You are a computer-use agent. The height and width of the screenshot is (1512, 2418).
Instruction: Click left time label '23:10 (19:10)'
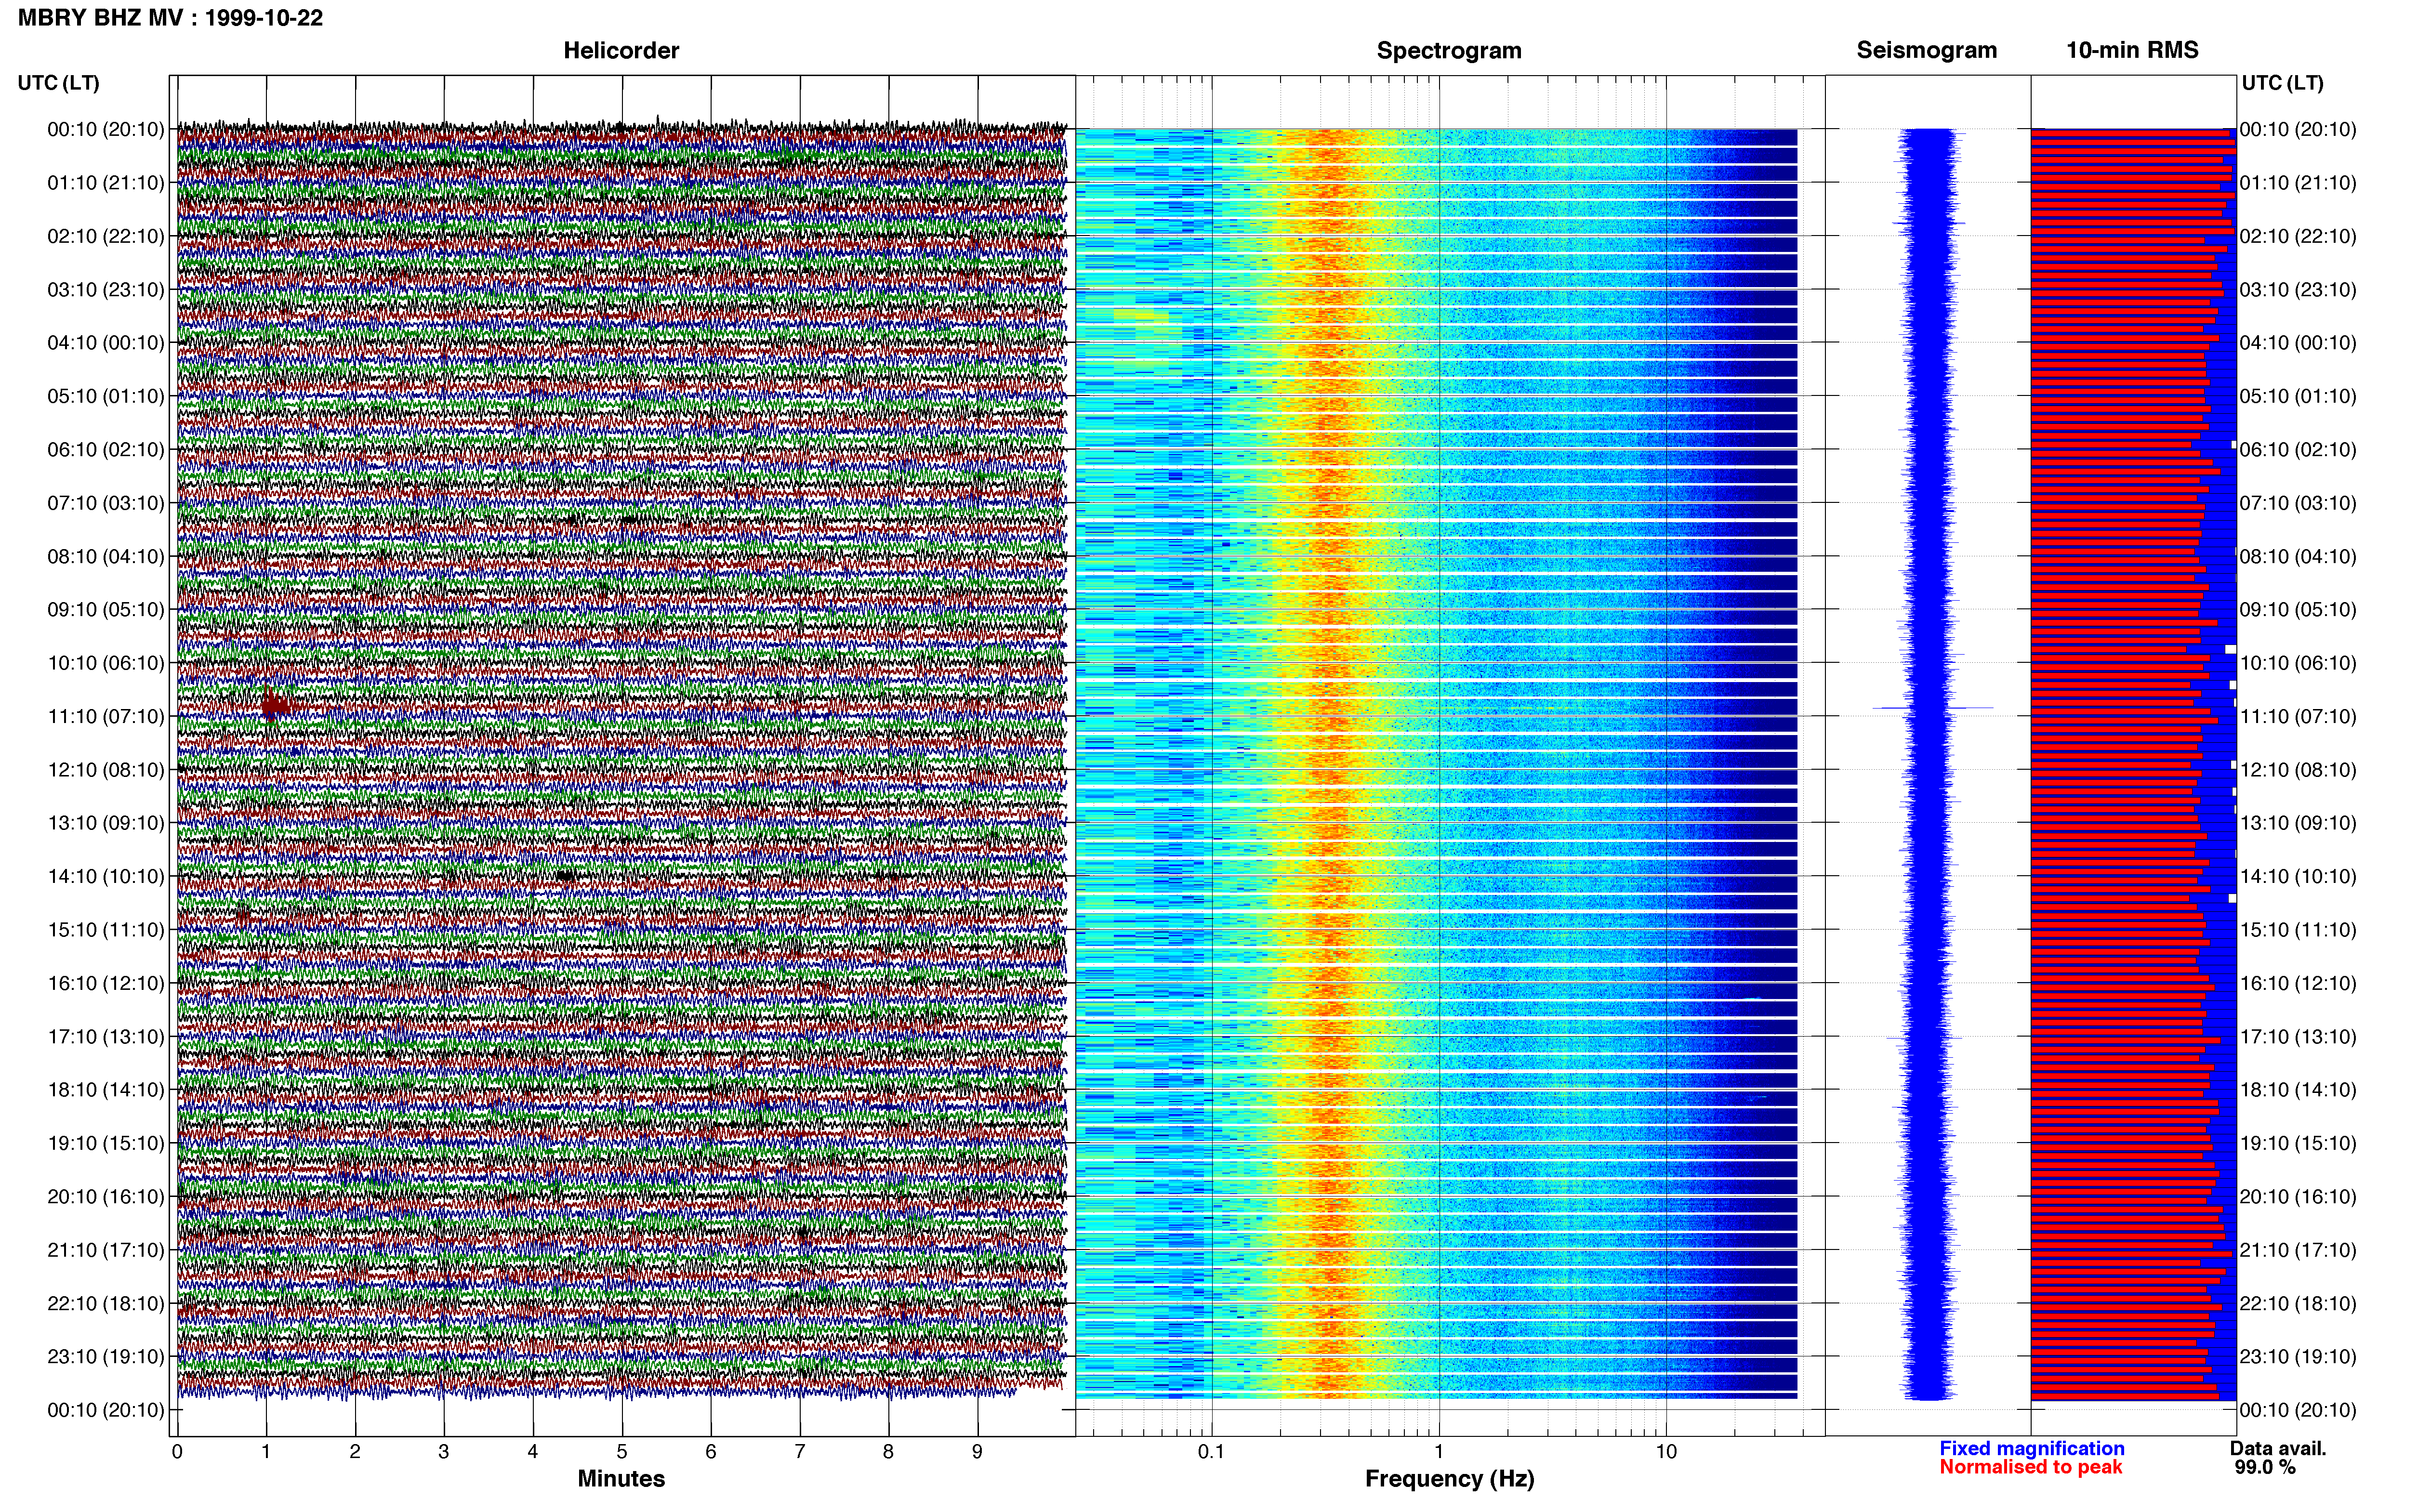pyautogui.click(x=106, y=1356)
